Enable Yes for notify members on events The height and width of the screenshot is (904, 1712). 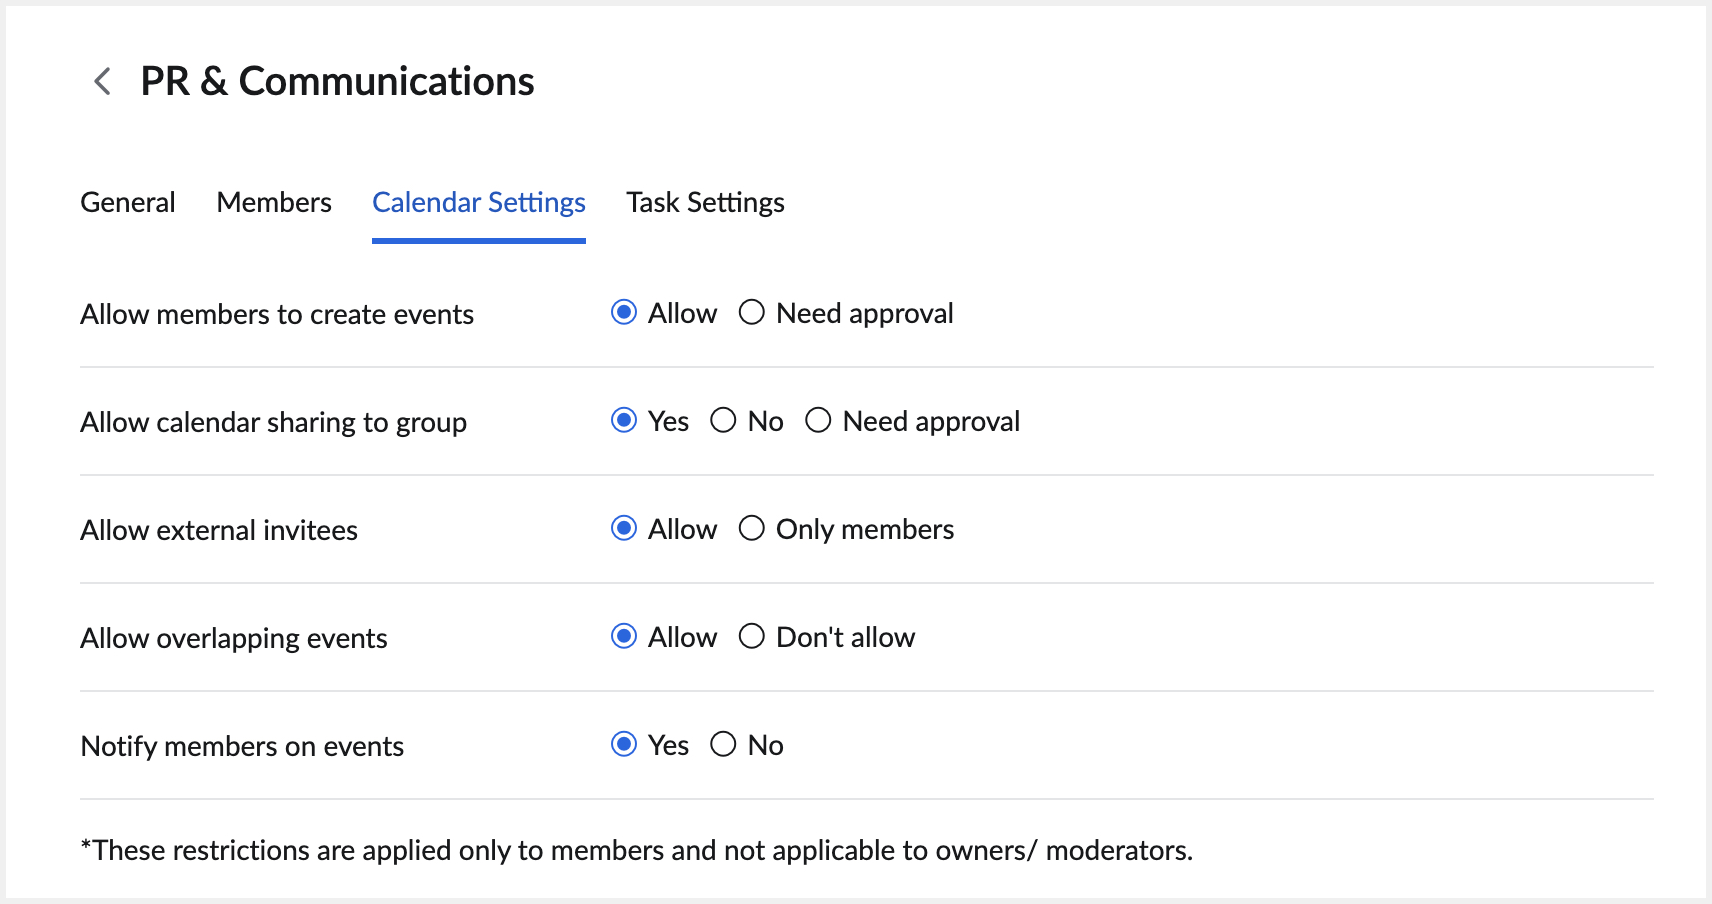624,744
